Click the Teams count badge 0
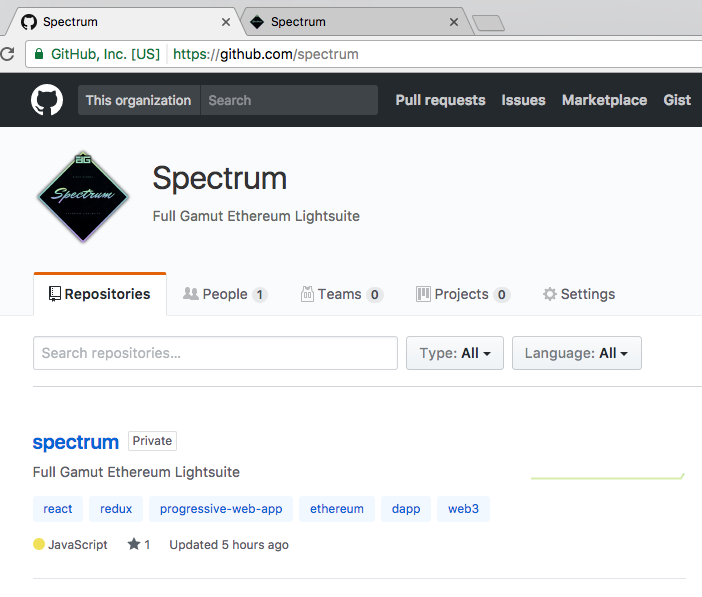The width and height of the screenshot is (702, 597). point(375,295)
